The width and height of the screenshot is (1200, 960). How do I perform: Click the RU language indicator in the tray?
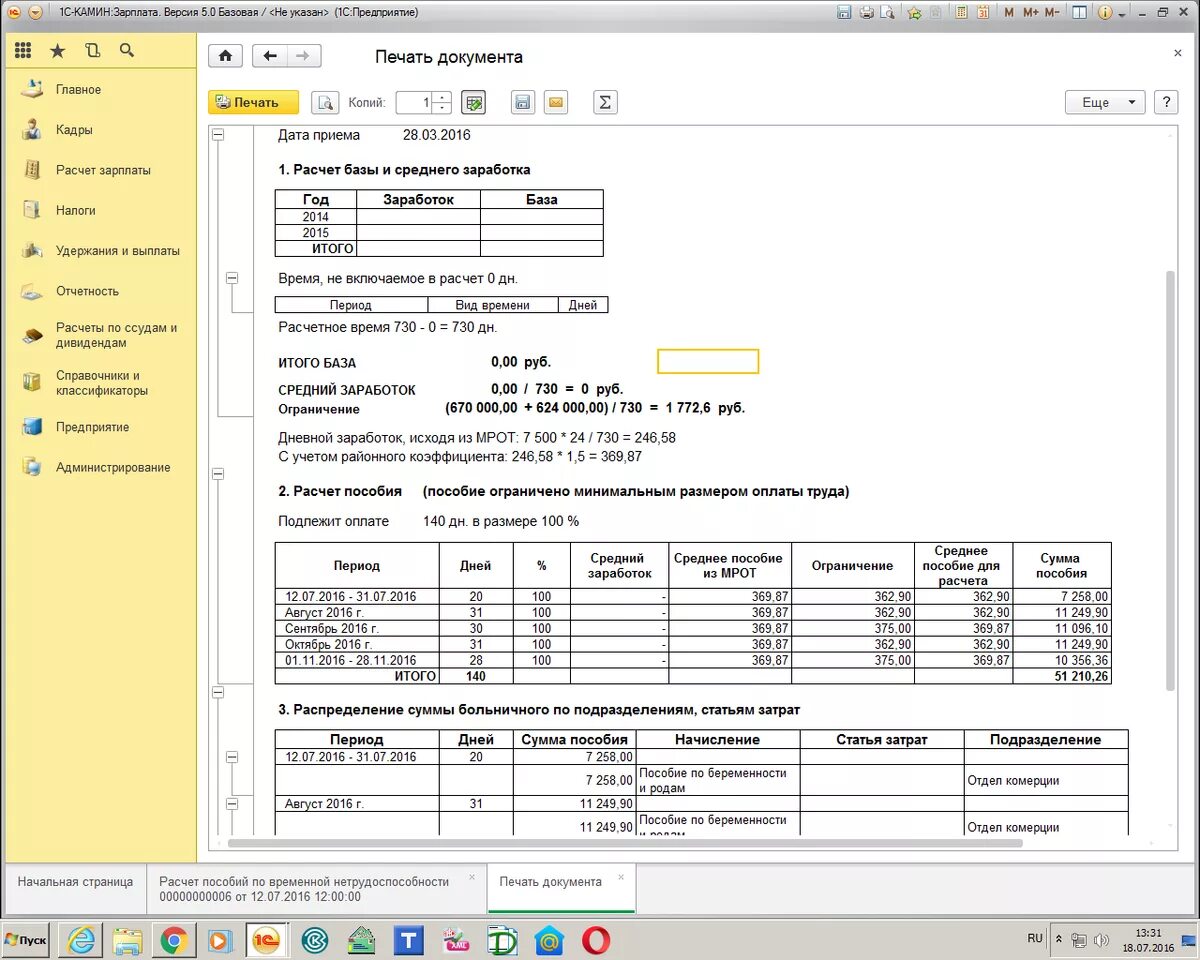[x=1035, y=938]
